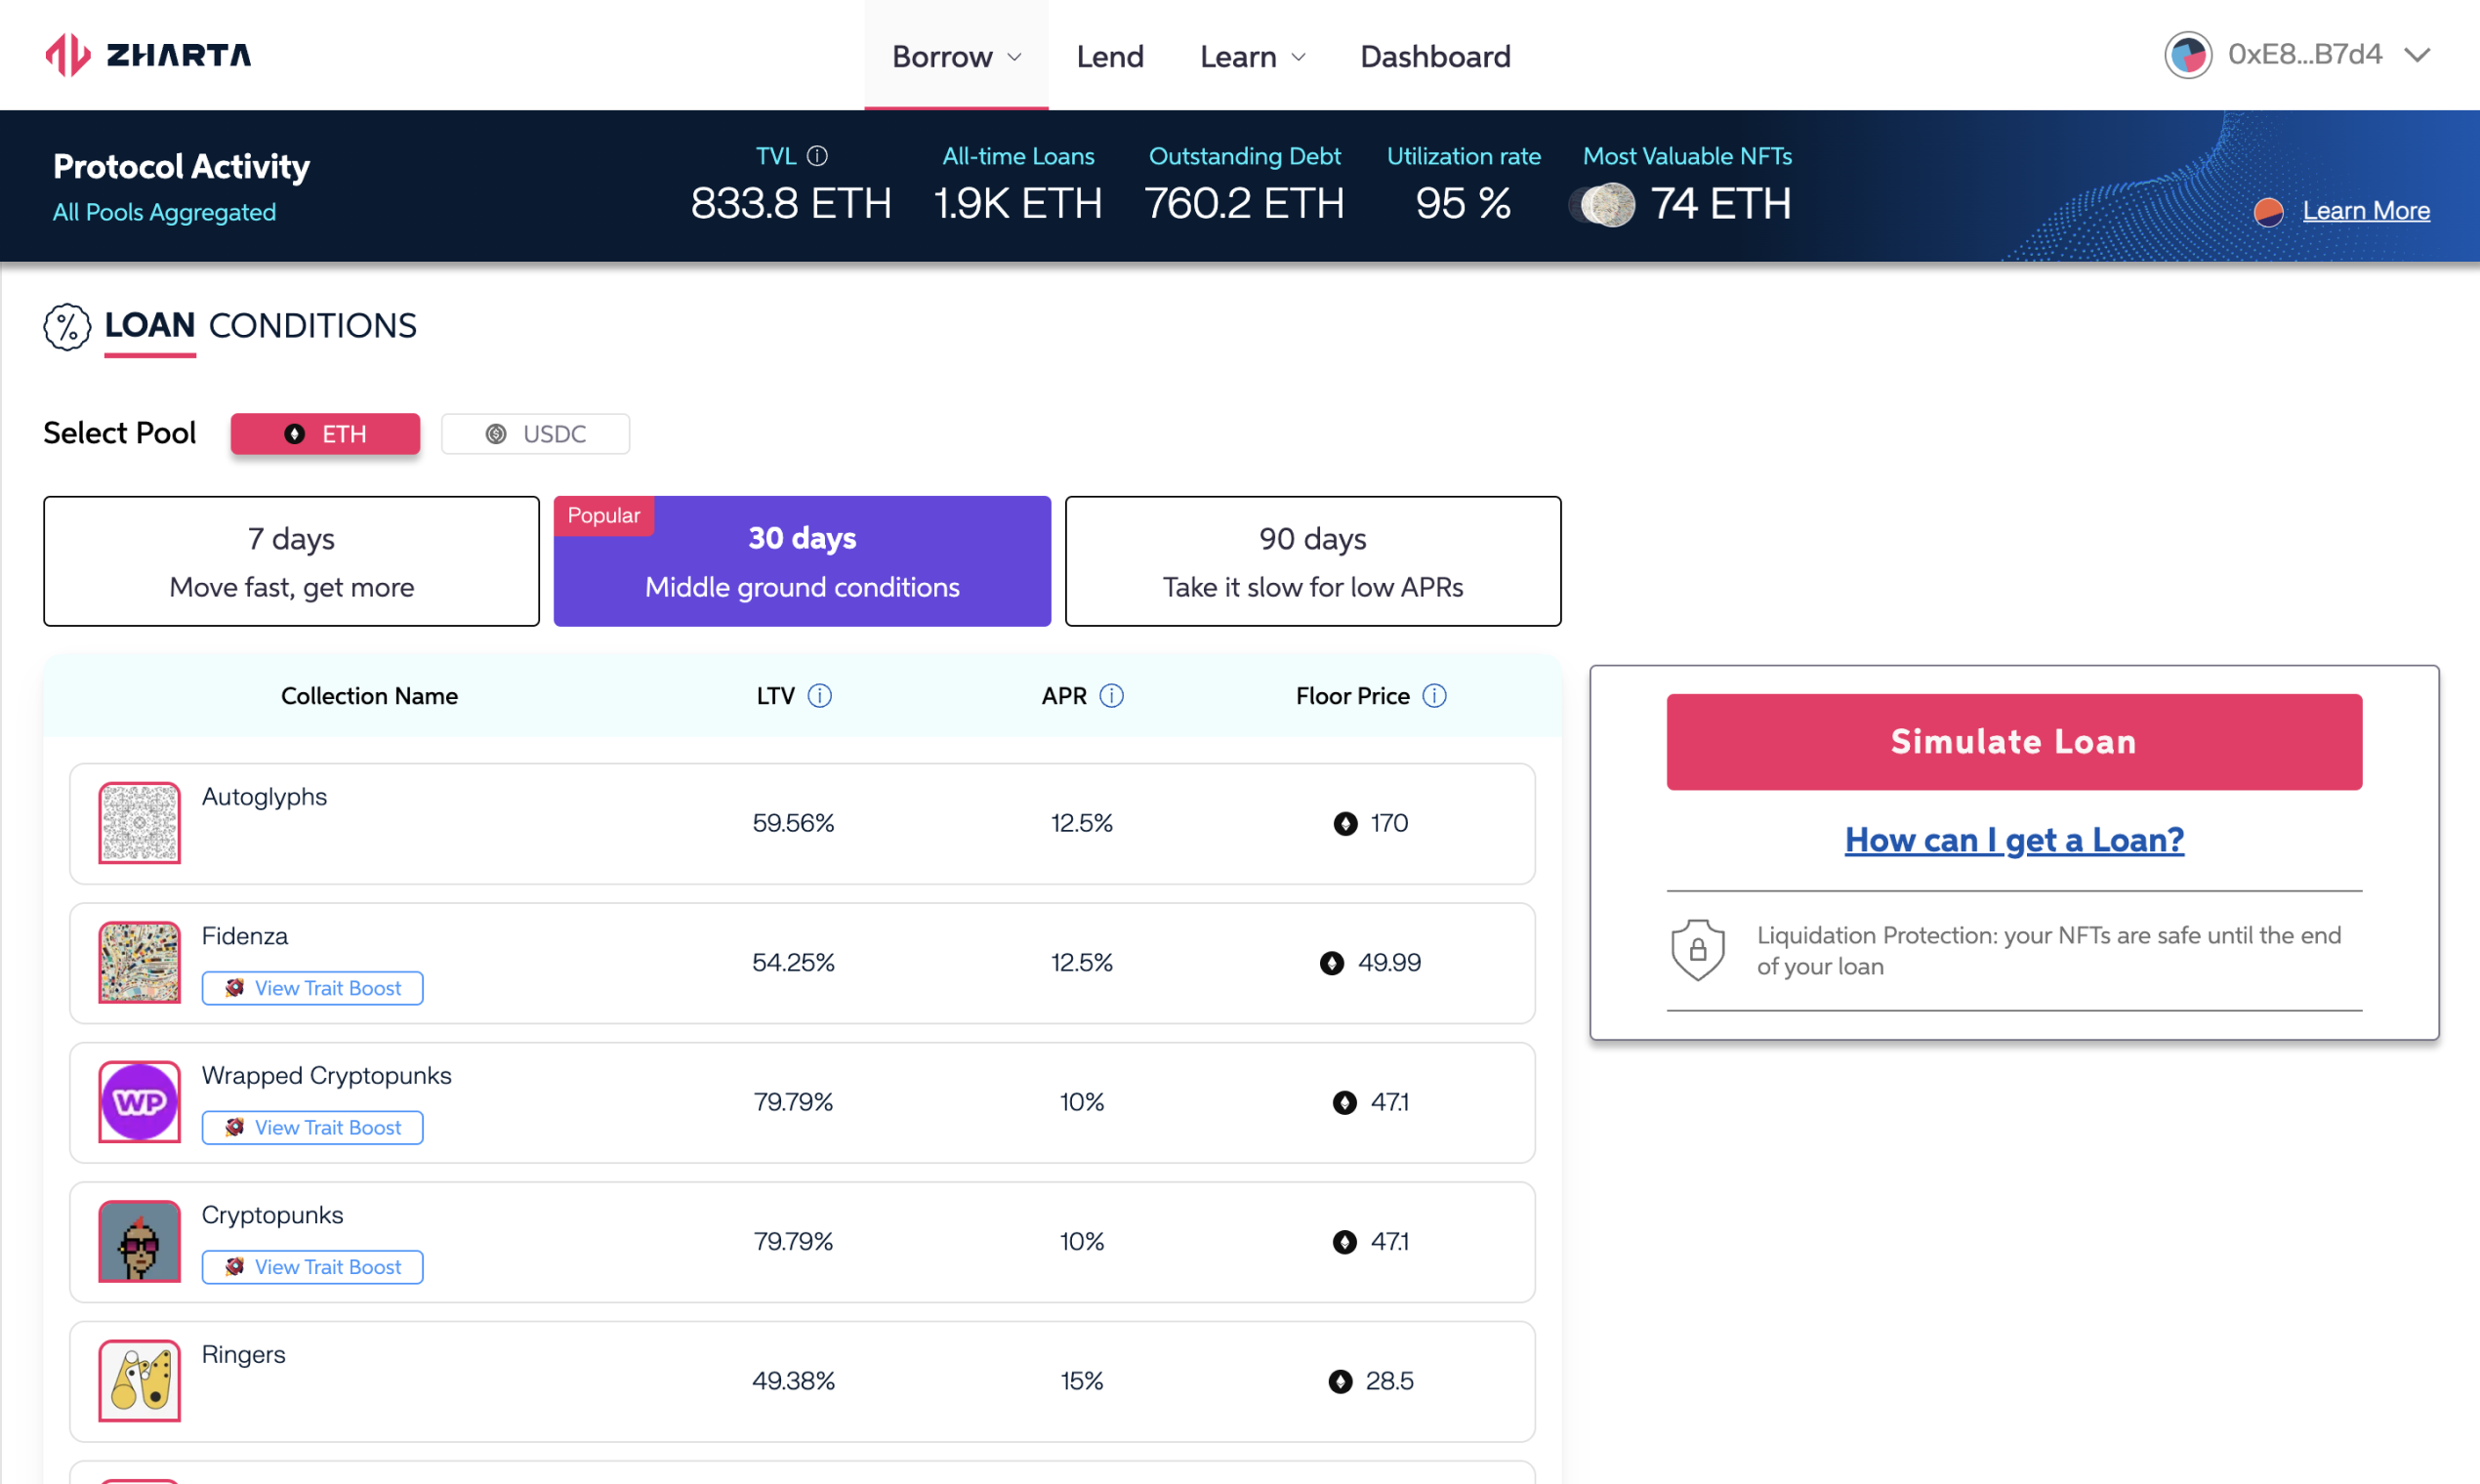Click the Liquidation Protection shield icon
This screenshot has height=1484, width=2480.
click(1698, 950)
